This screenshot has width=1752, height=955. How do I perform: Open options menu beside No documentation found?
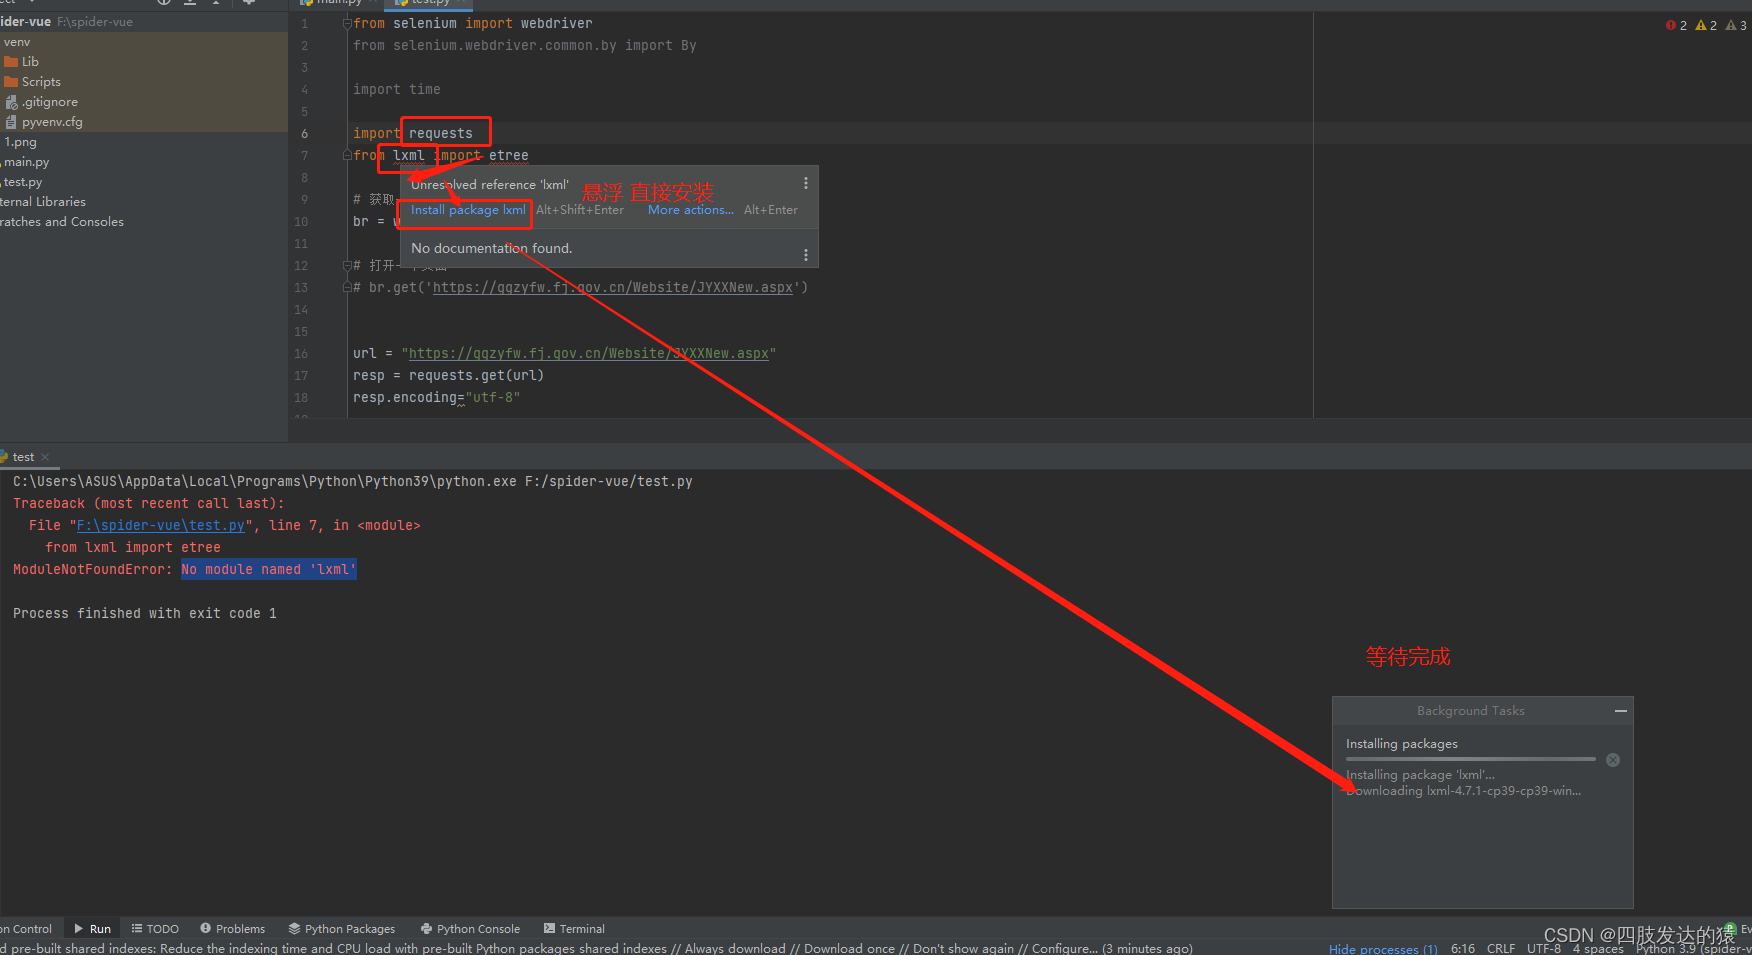[806, 255]
